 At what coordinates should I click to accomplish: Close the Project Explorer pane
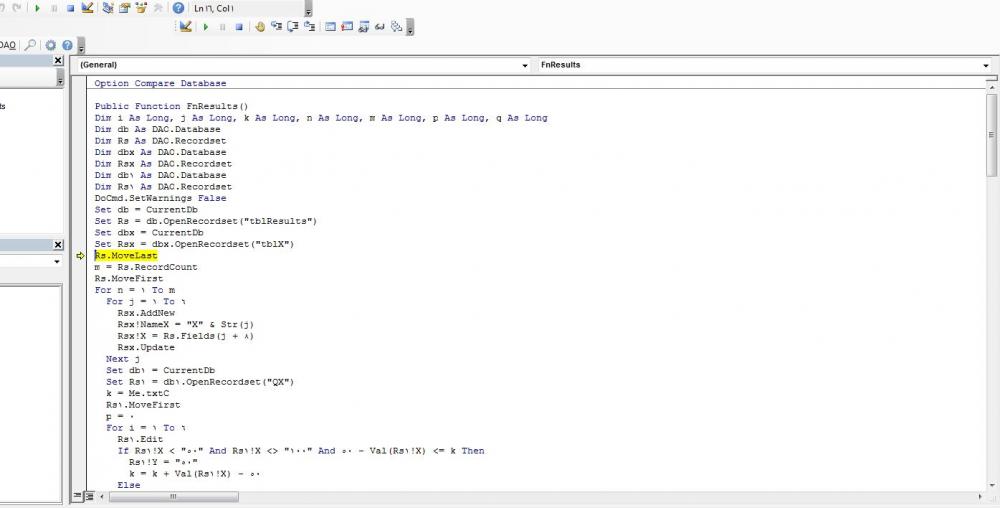[58, 61]
